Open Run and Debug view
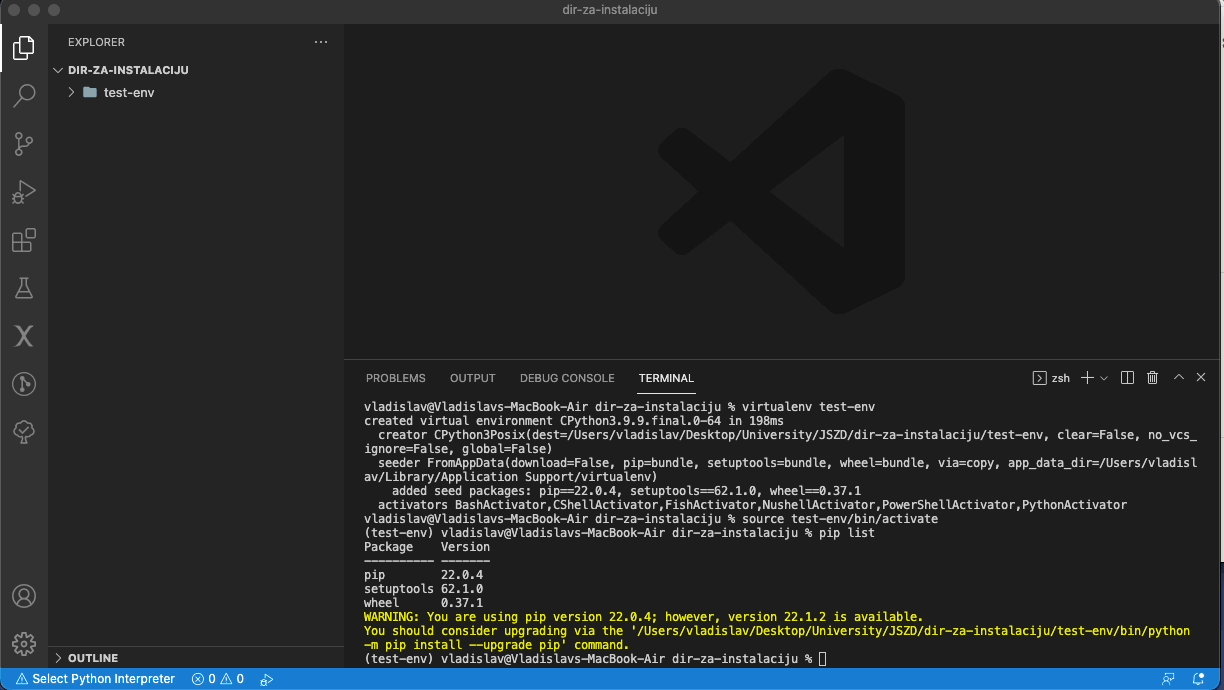Image resolution: width=1224 pixels, height=690 pixels. (24, 192)
